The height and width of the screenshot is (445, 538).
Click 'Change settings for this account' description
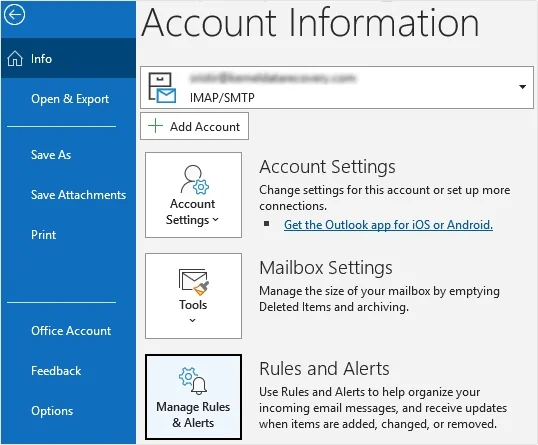tap(385, 198)
